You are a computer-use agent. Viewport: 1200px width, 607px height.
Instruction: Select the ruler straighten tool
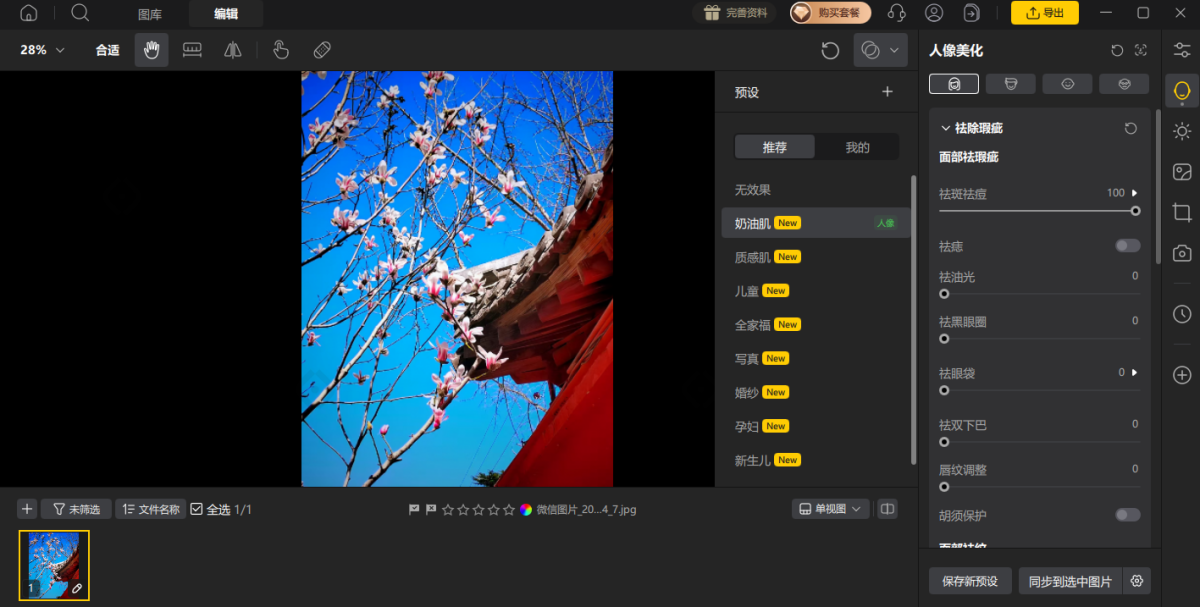pyautogui.click(x=192, y=50)
